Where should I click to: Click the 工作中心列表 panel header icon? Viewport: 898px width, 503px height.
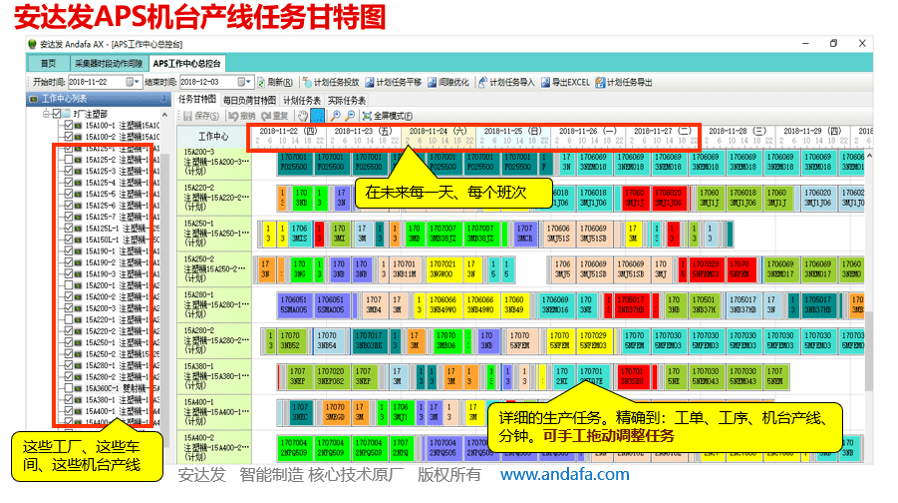coord(34,99)
